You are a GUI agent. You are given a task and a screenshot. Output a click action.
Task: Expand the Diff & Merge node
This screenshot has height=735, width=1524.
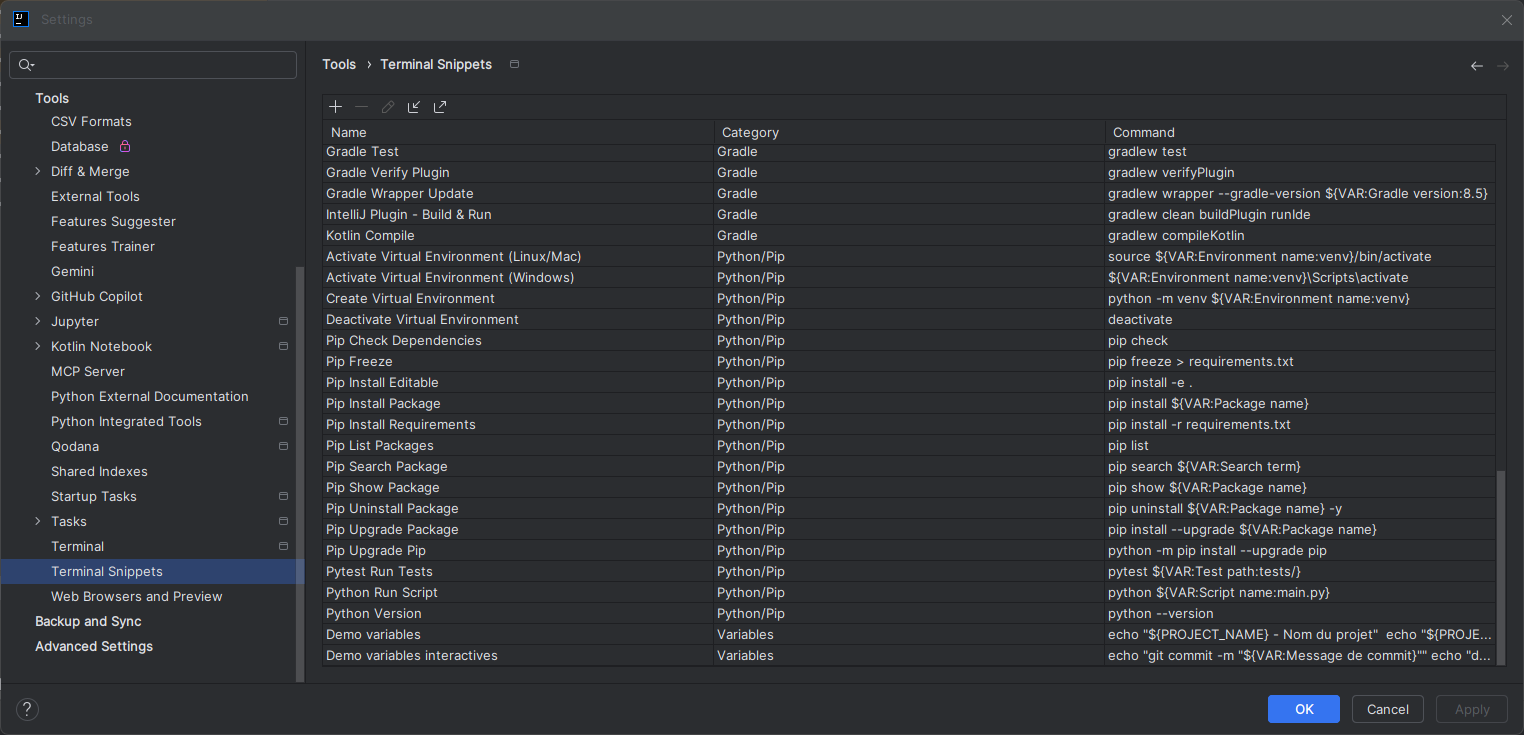tap(38, 171)
